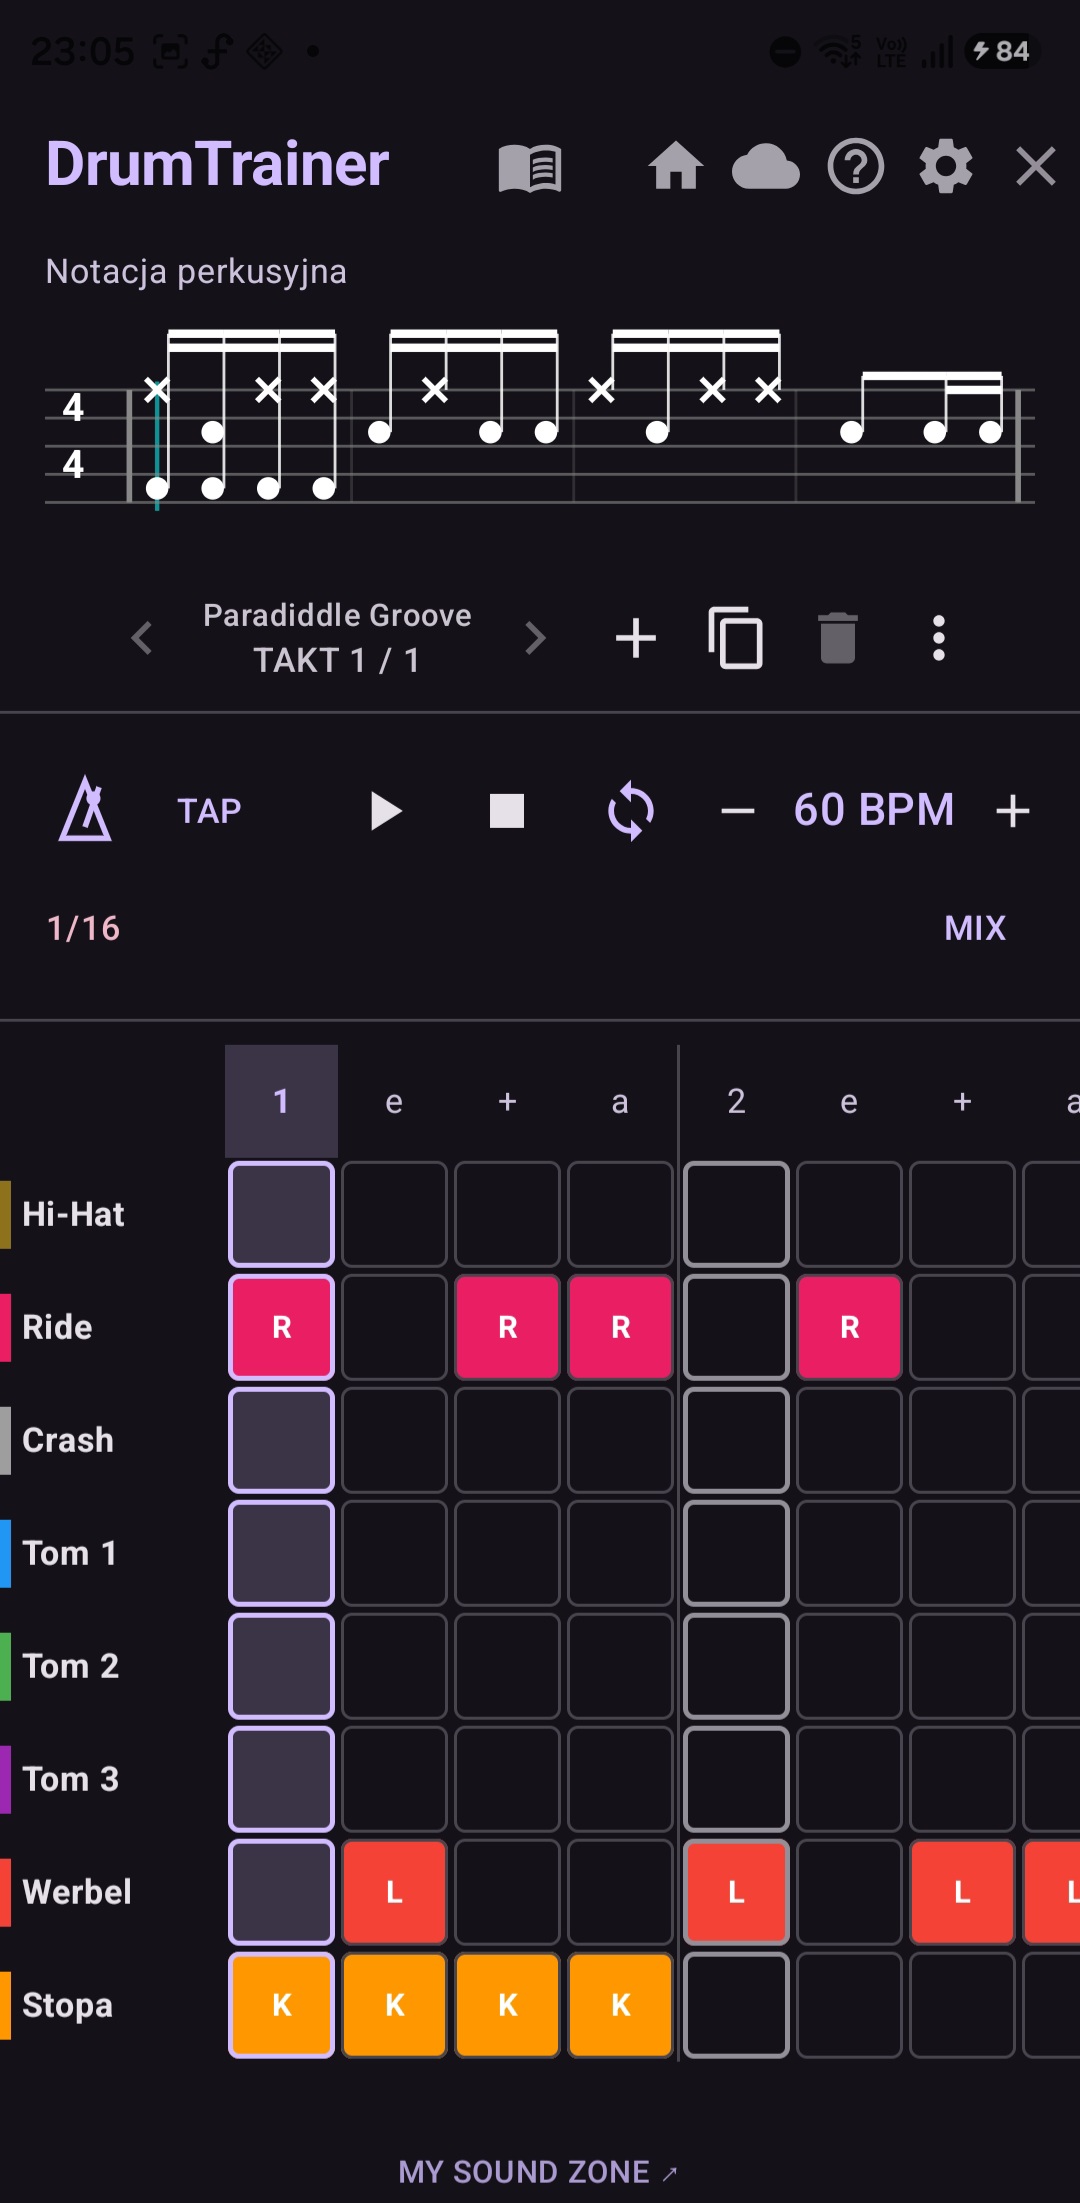This screenshot has width=1080, height=2203.
Task: Toggle the metronome icon
Action: click(x=85, y=809)
